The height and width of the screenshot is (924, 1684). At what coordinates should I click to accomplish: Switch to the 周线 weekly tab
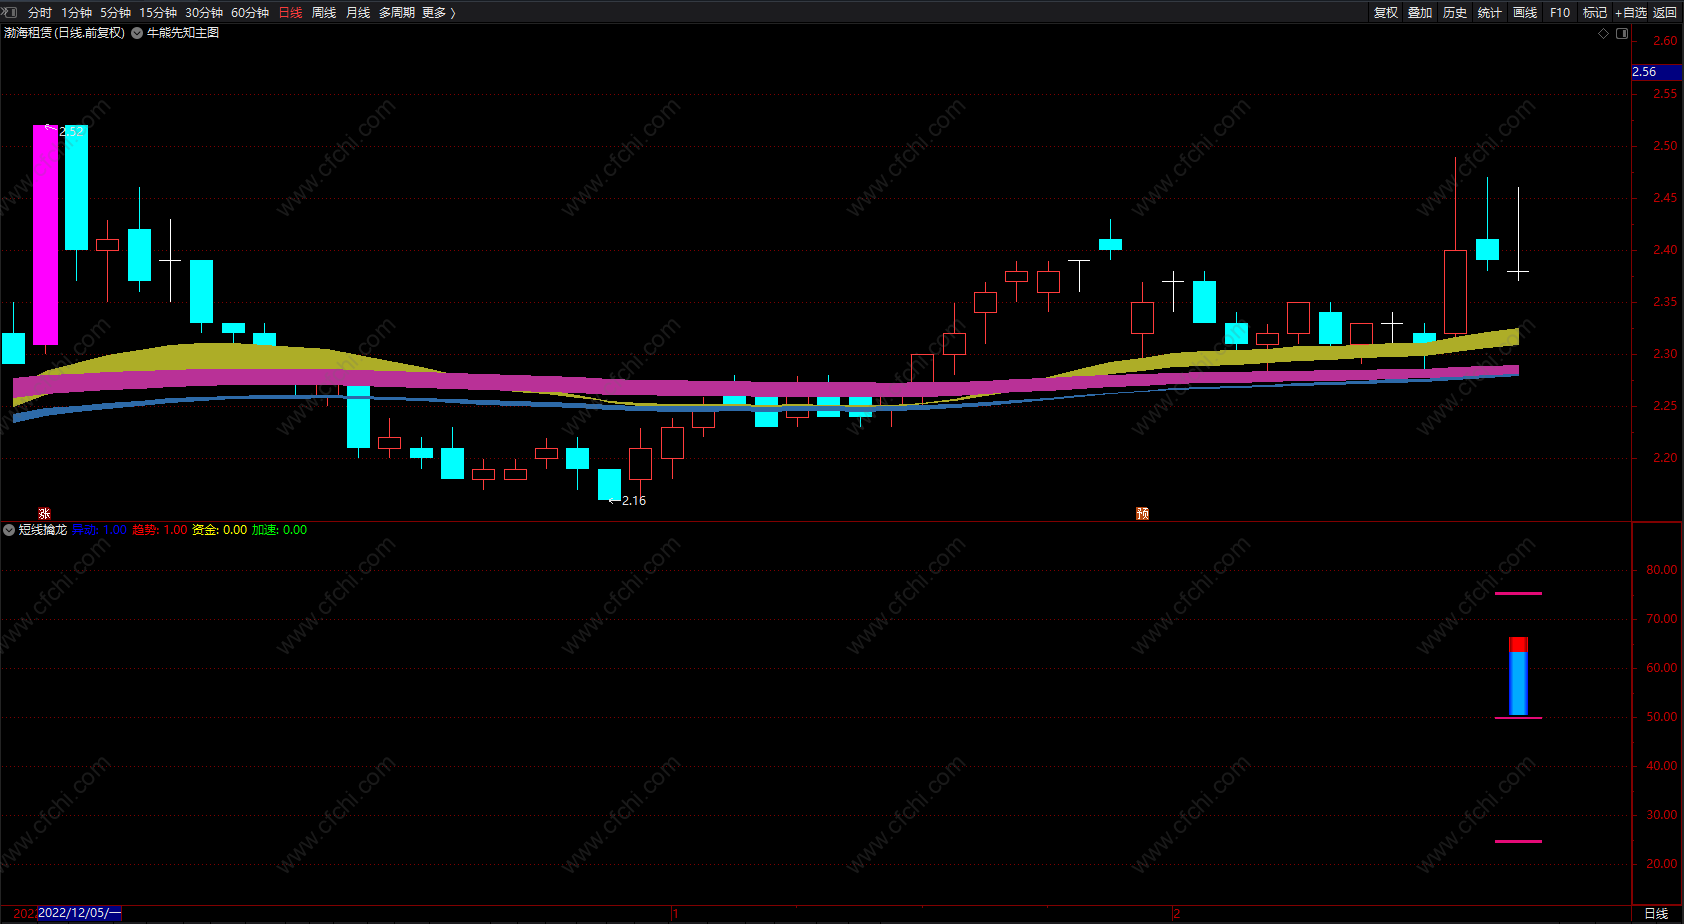(324, 13)
